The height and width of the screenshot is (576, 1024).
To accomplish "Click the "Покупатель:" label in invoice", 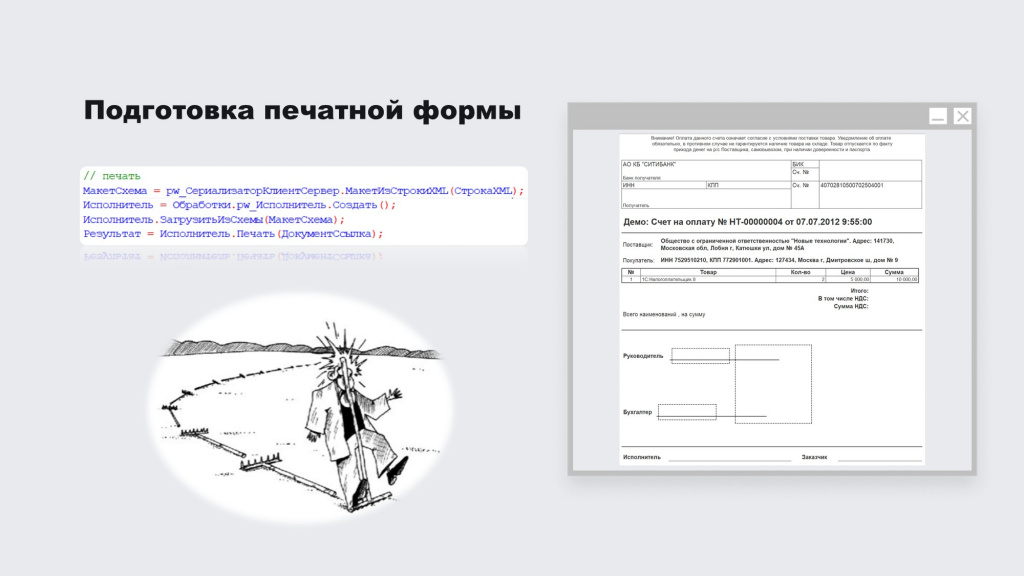I will tap(638, 261).
